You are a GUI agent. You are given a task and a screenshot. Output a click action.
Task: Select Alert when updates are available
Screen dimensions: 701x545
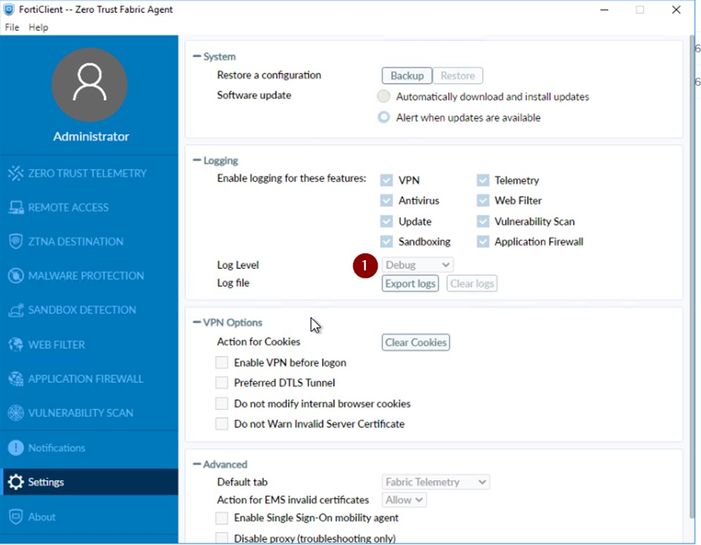point(384,117)
